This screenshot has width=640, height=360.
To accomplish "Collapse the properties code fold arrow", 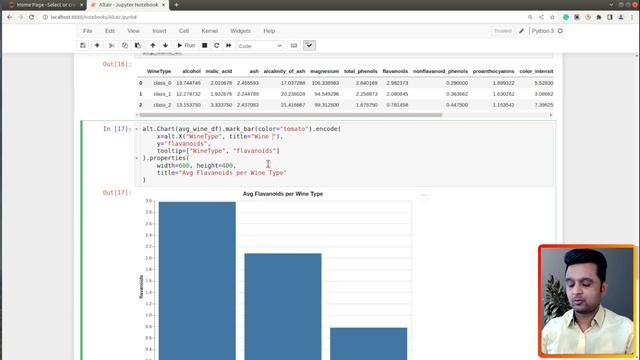I will 137,158.
